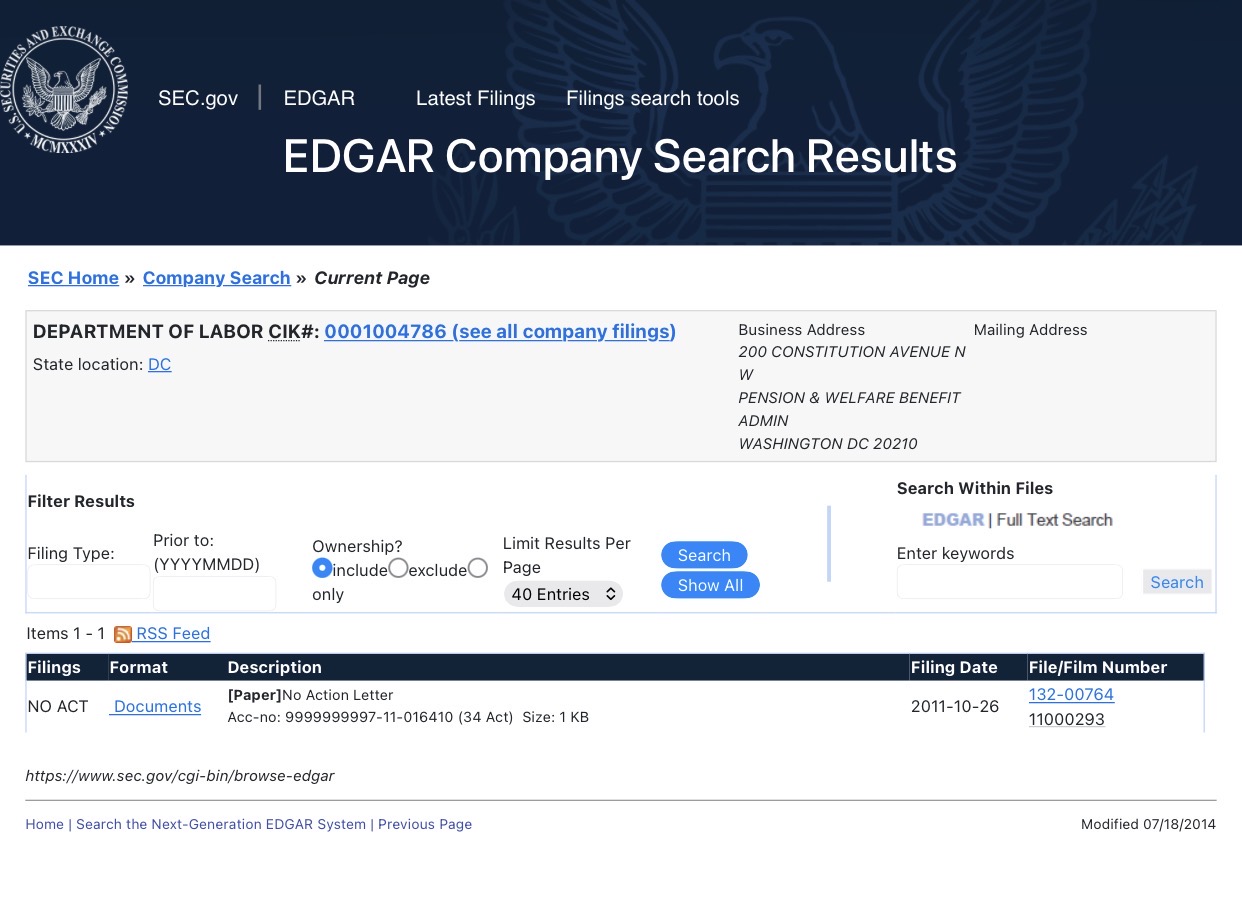Select the Ownership only radio button
This screenshot has width=1242, height=909.
[x=478, y=568]
